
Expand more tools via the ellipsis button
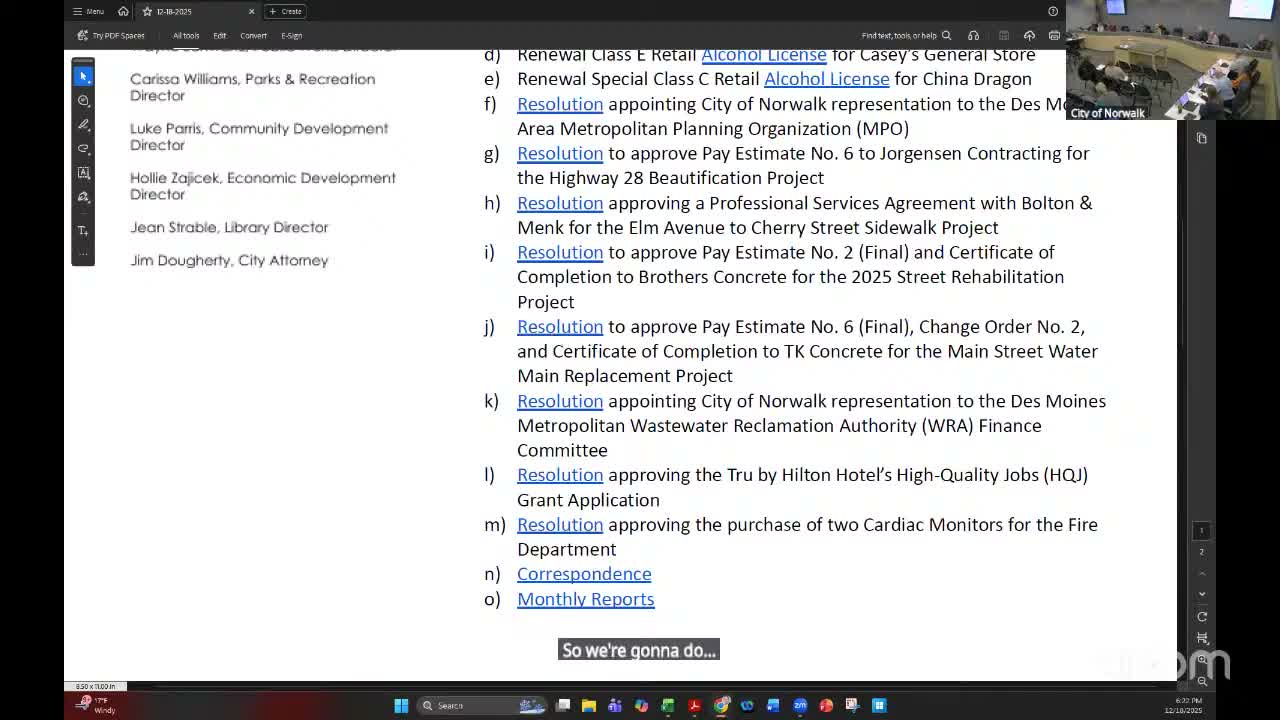pos(84,254)
